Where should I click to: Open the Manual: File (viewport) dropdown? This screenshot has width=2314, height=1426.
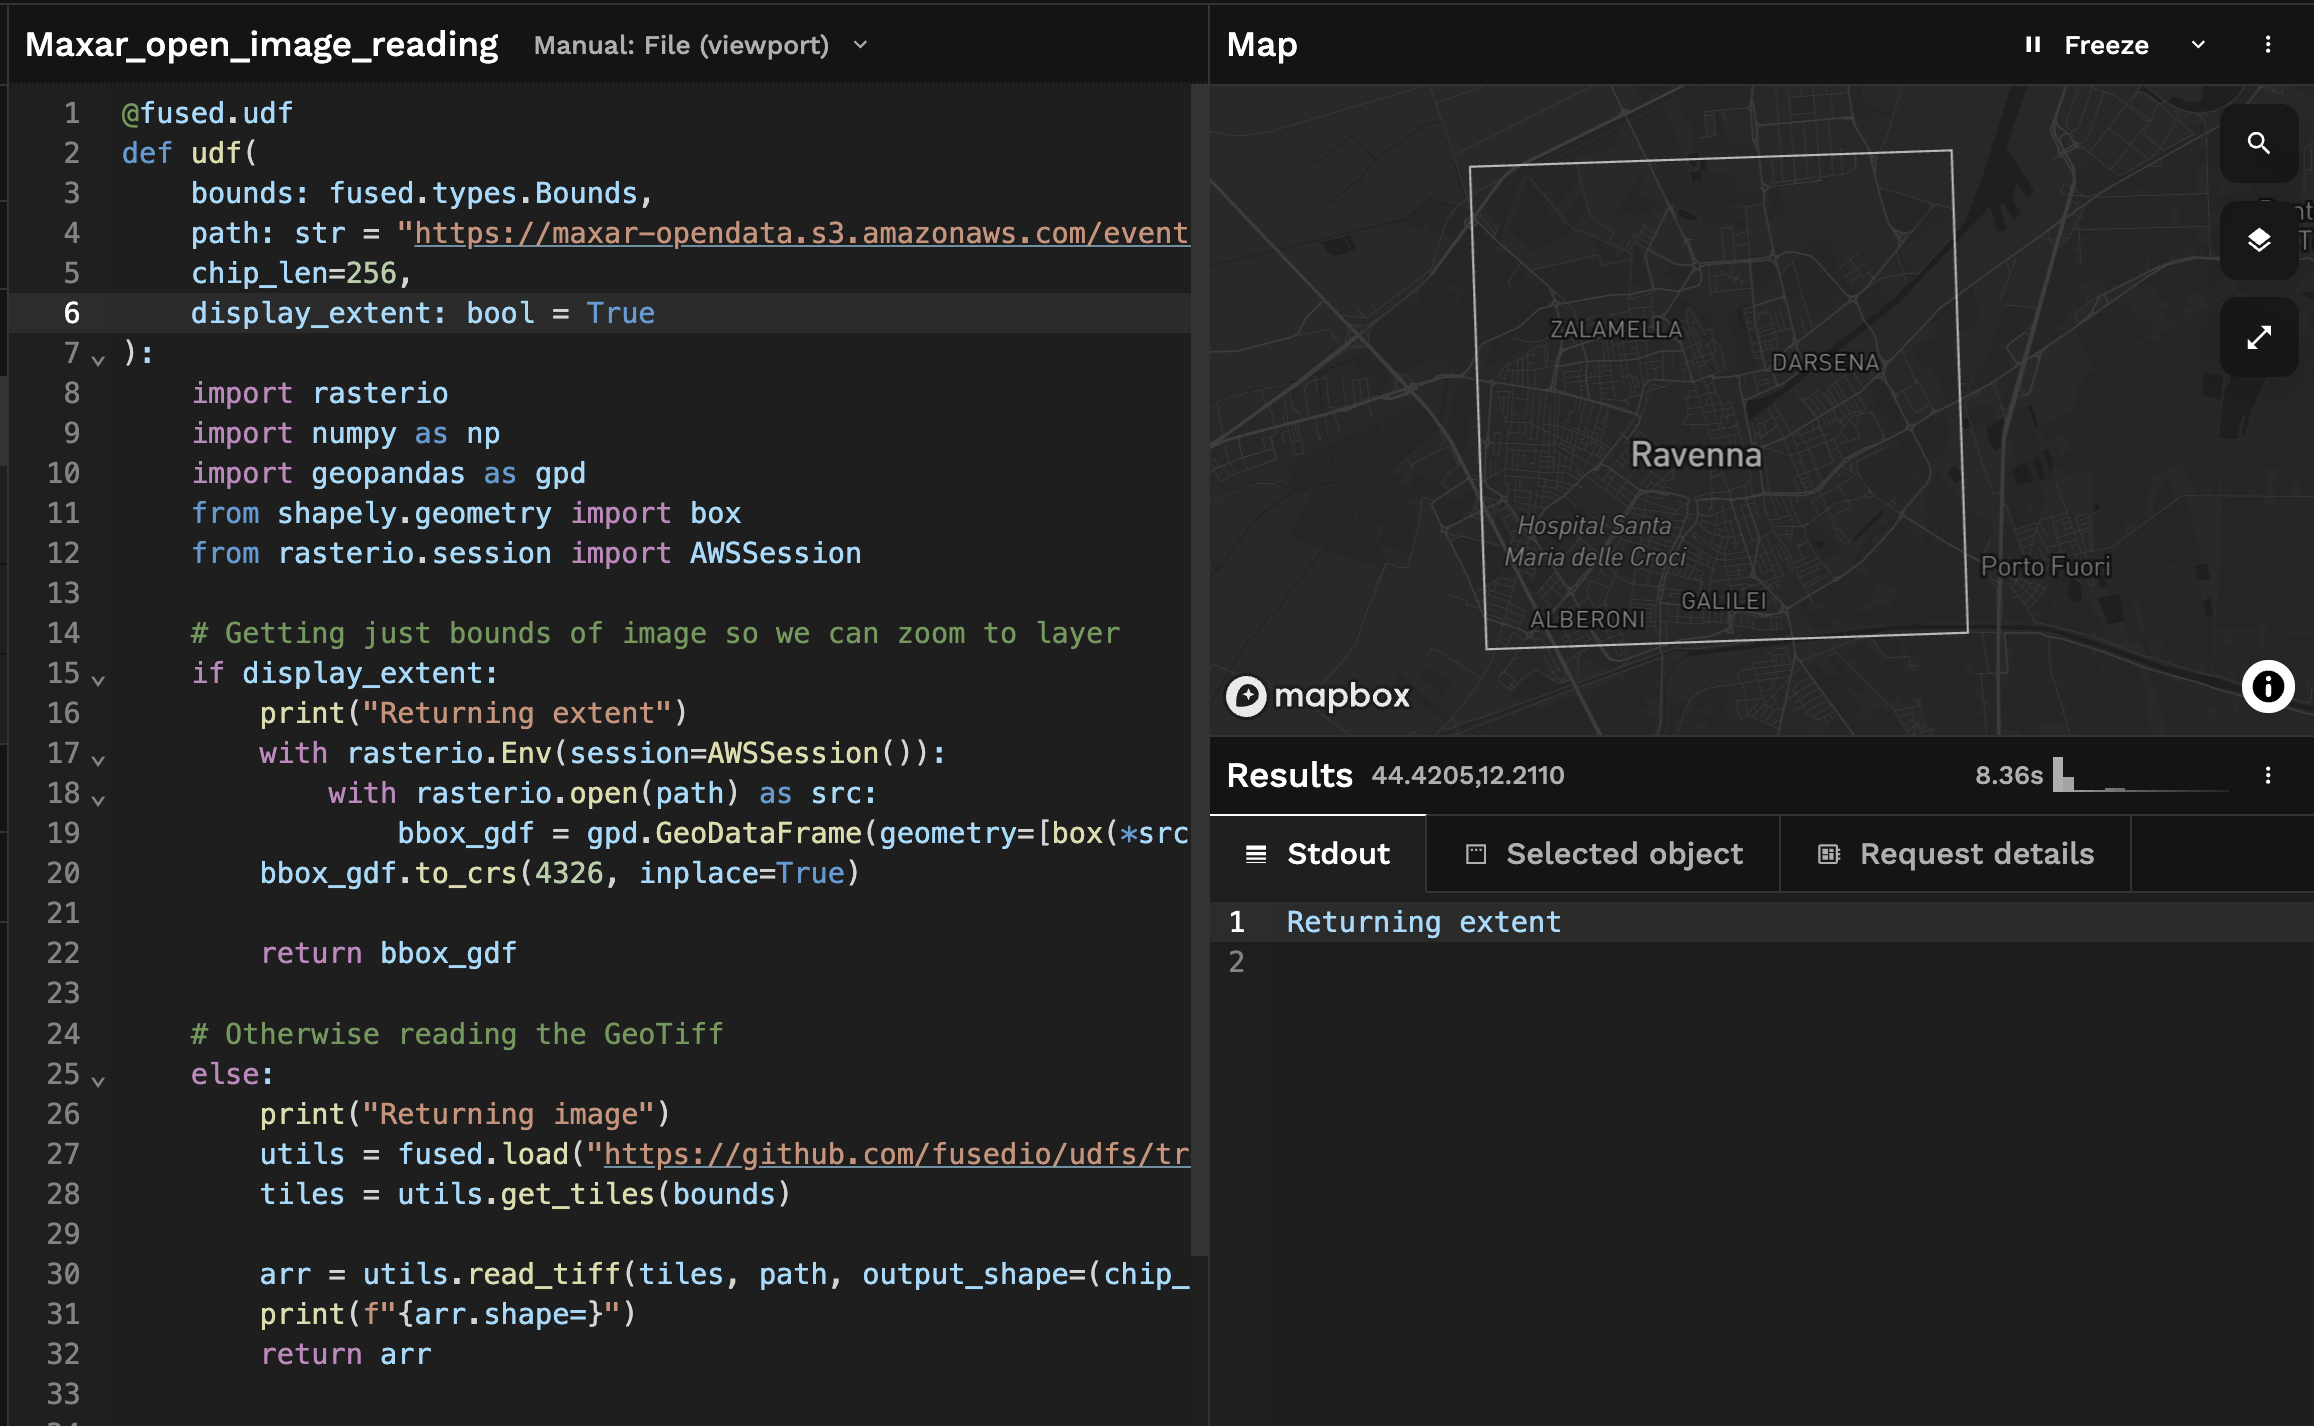(700, 45)
